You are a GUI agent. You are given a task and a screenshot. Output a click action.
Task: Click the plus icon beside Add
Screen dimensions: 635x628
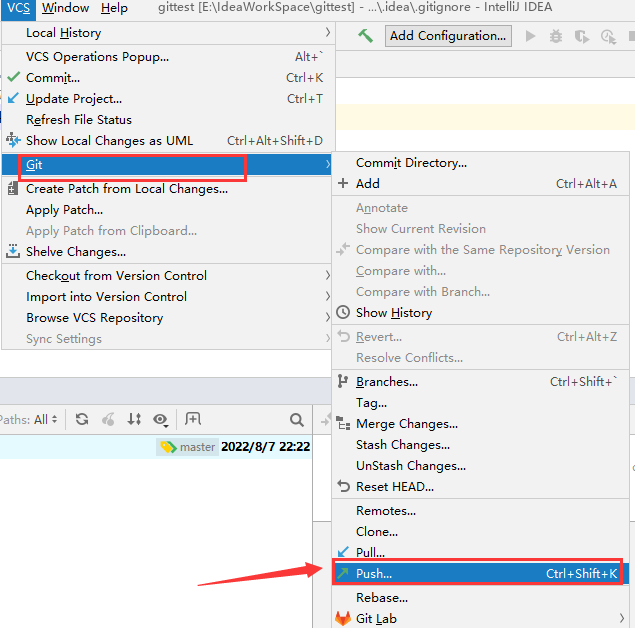[343, 183]
